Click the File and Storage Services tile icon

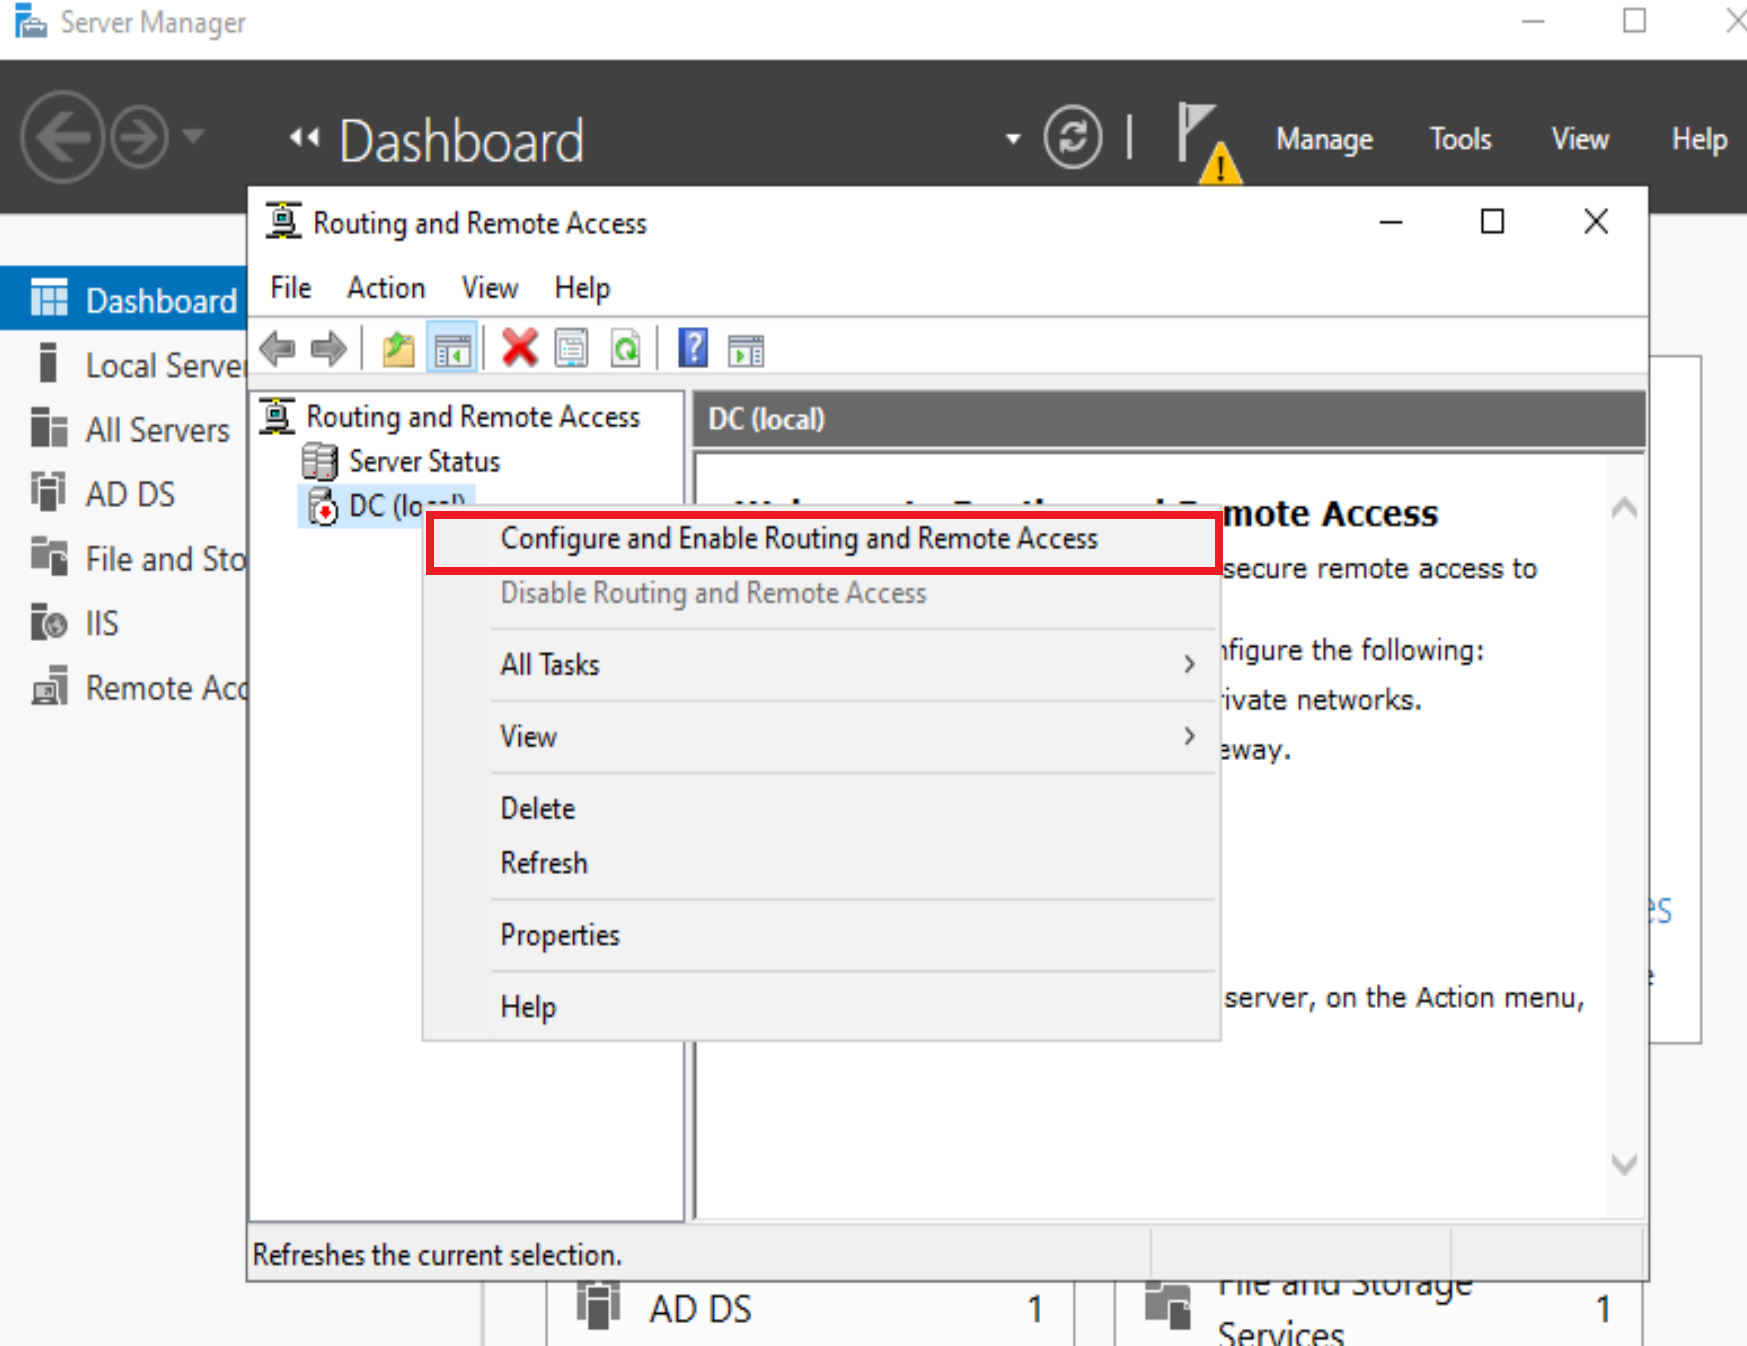(x=1168, y=1305)
